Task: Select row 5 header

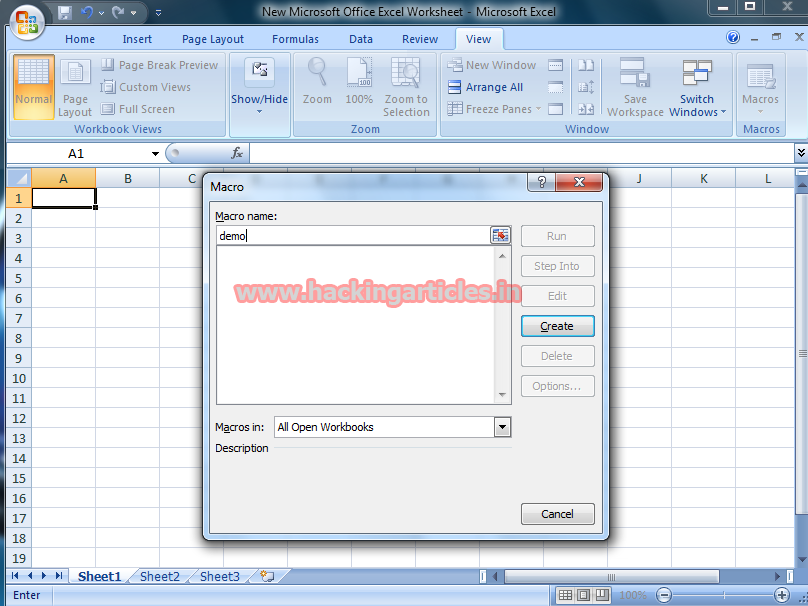Action: [19, 279]
